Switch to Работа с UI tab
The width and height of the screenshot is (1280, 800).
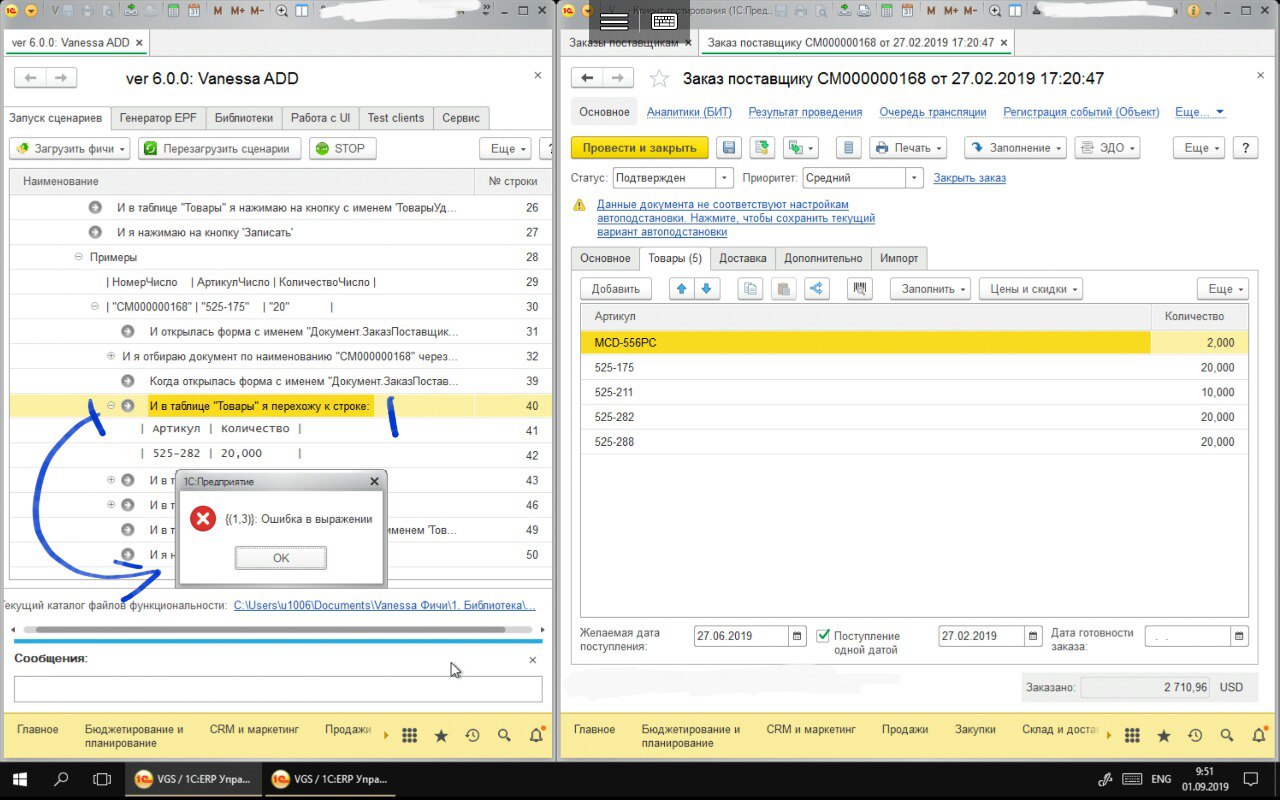tap(320, 118)
